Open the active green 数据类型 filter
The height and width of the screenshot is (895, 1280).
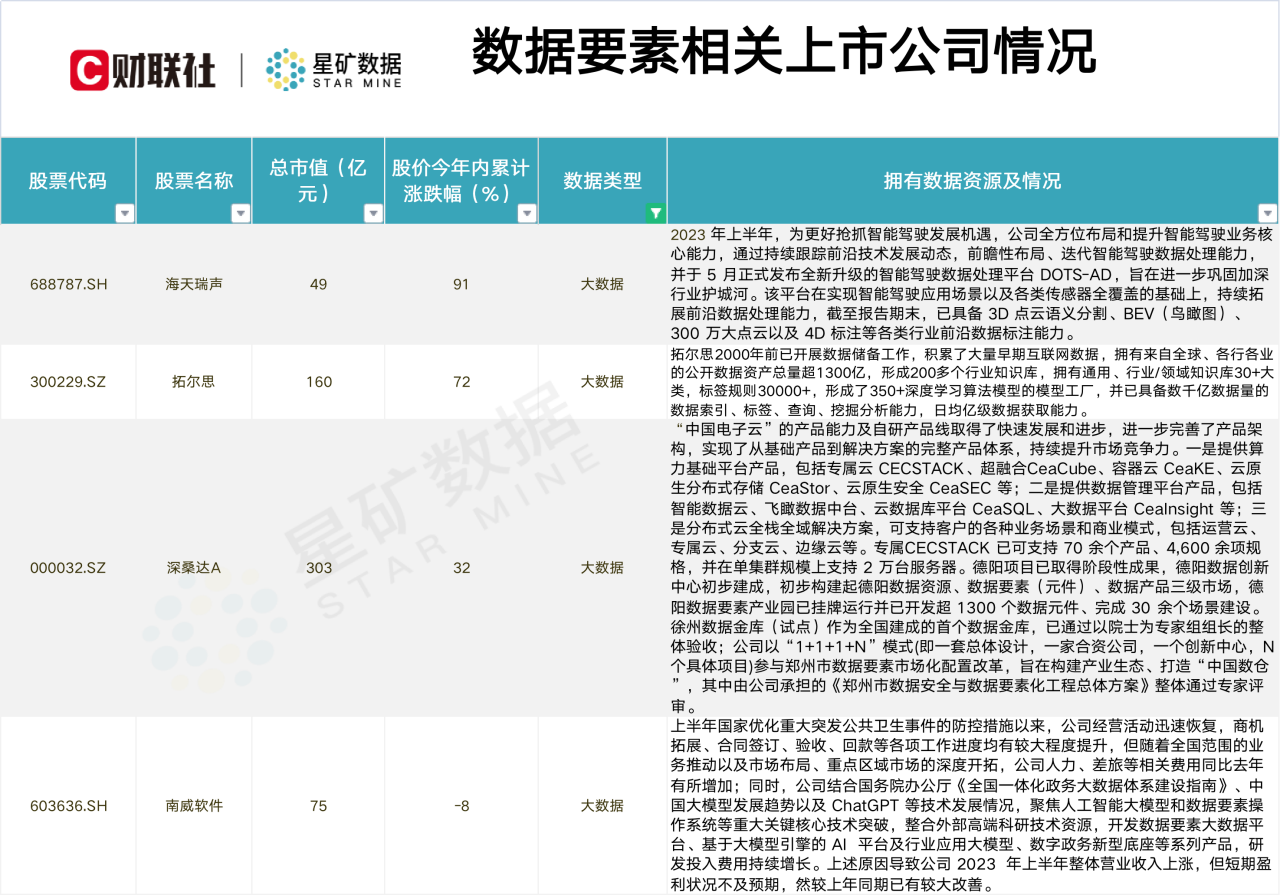tap(655, 213)
